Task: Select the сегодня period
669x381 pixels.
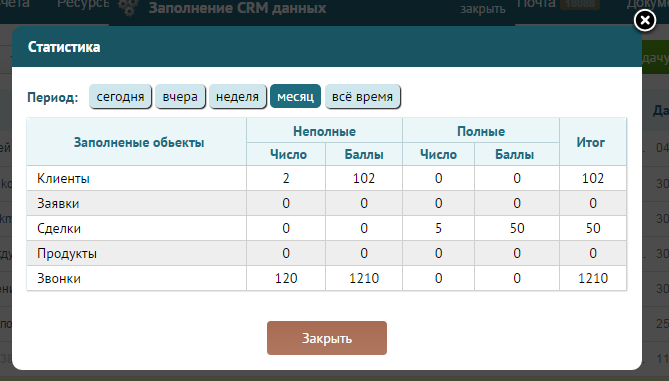Action: pos(120,96)
